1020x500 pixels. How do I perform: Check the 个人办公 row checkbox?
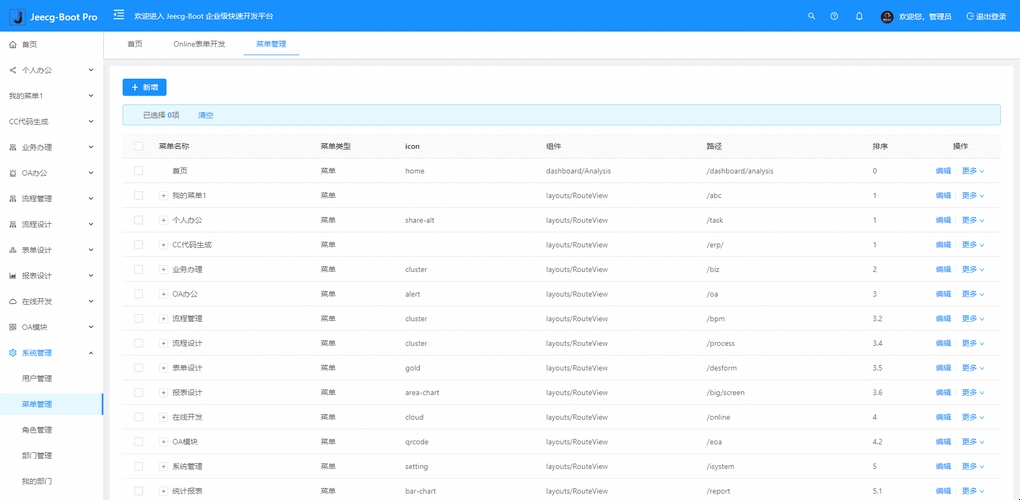[139, 220]
